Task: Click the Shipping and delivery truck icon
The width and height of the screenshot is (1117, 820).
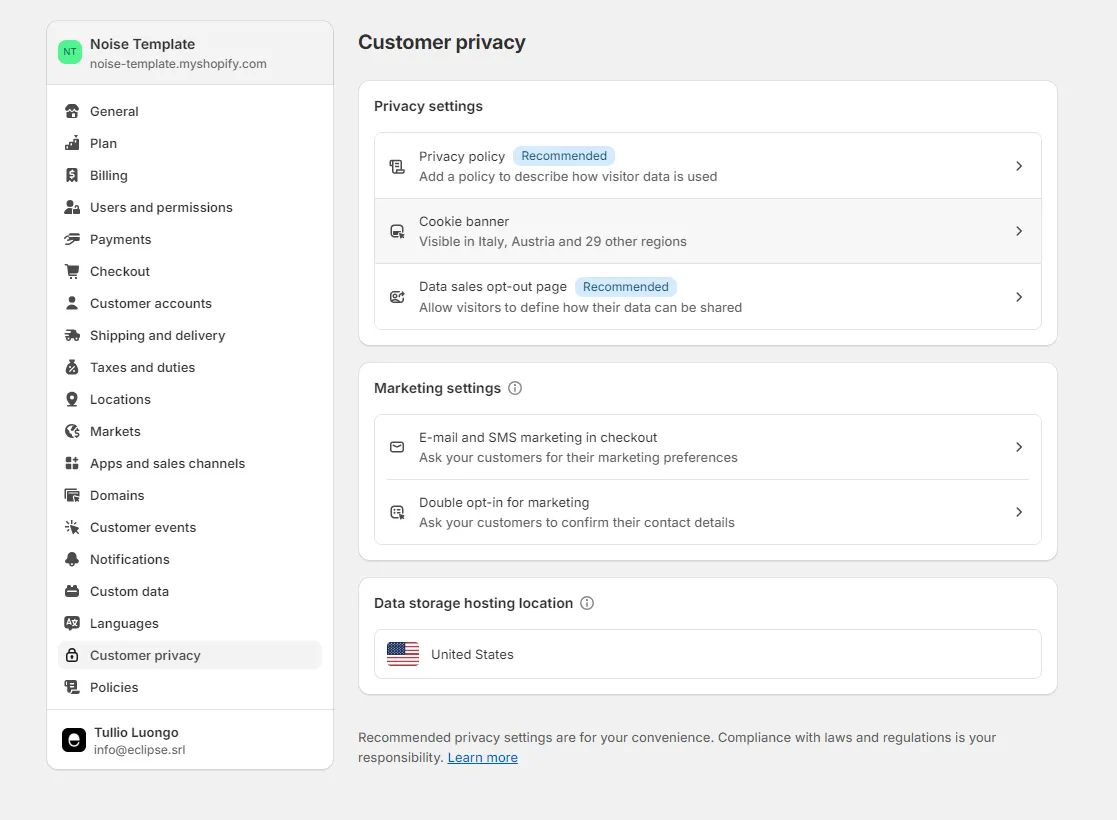Action: pyautogui.click(x=72, y=335)
